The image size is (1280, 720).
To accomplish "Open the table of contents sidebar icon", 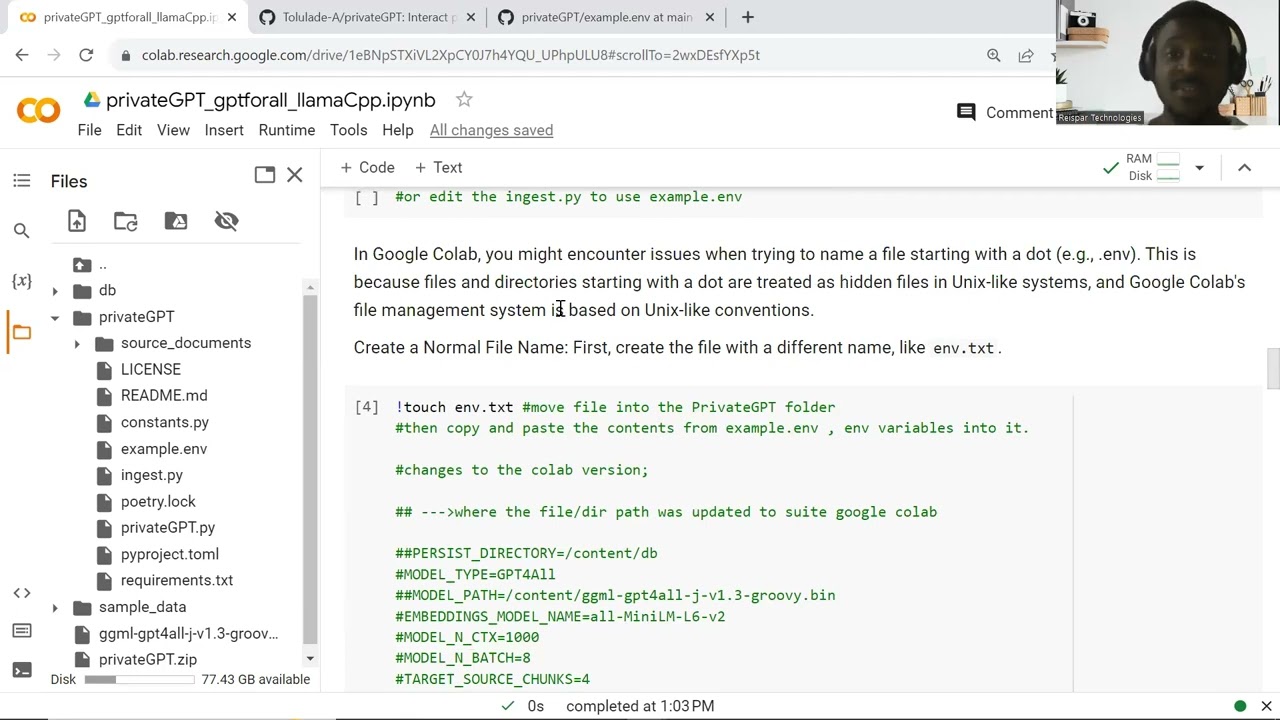I will point(22,181).
